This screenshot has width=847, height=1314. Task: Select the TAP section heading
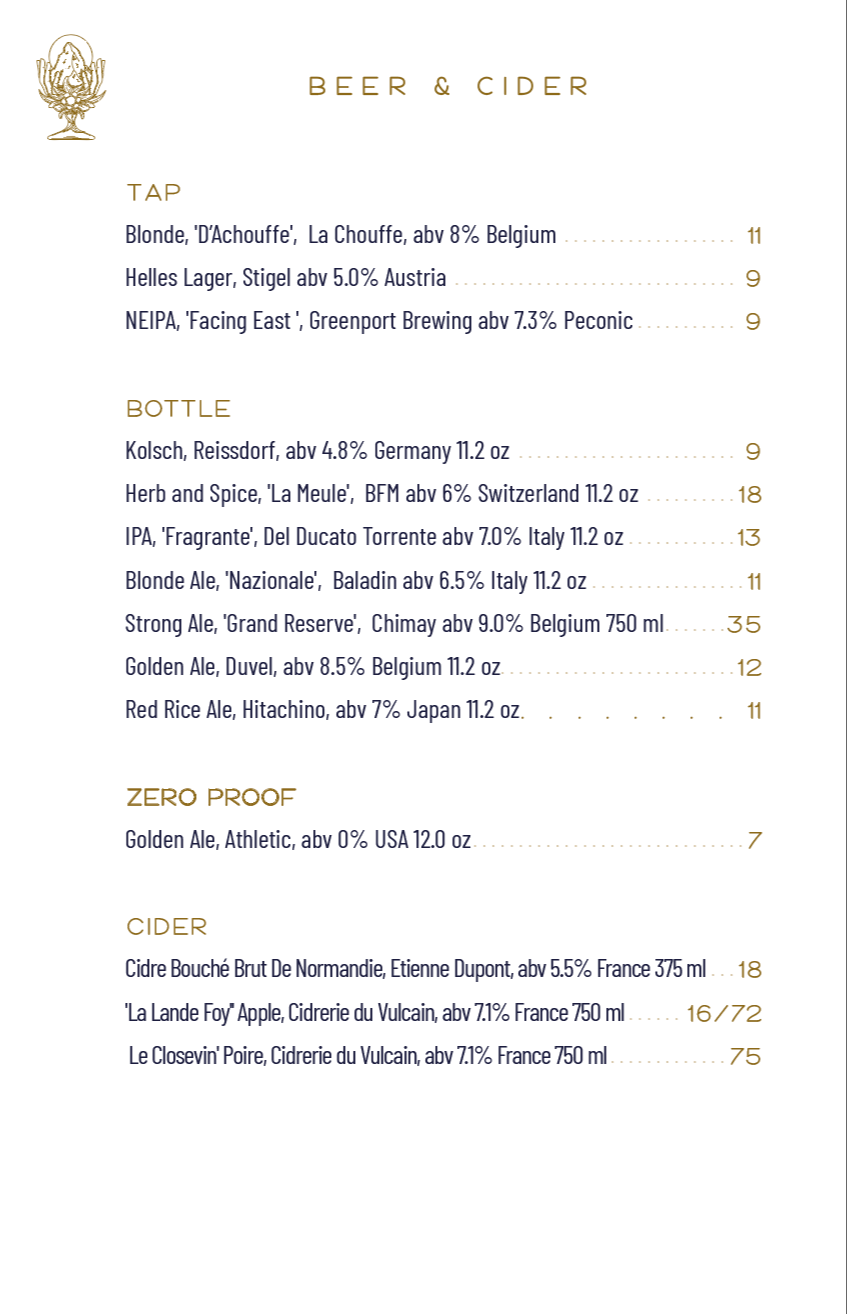154,192
